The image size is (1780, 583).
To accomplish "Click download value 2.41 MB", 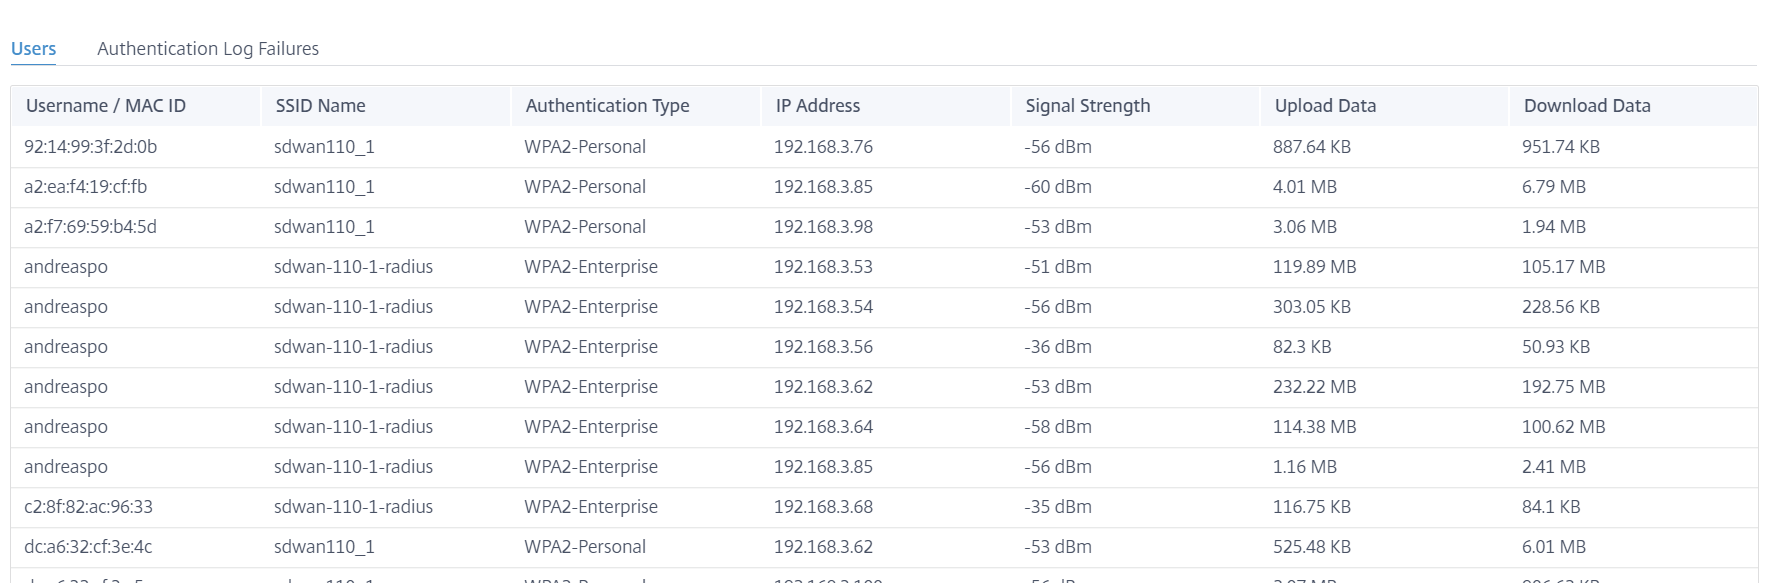I will [1554, 467].
